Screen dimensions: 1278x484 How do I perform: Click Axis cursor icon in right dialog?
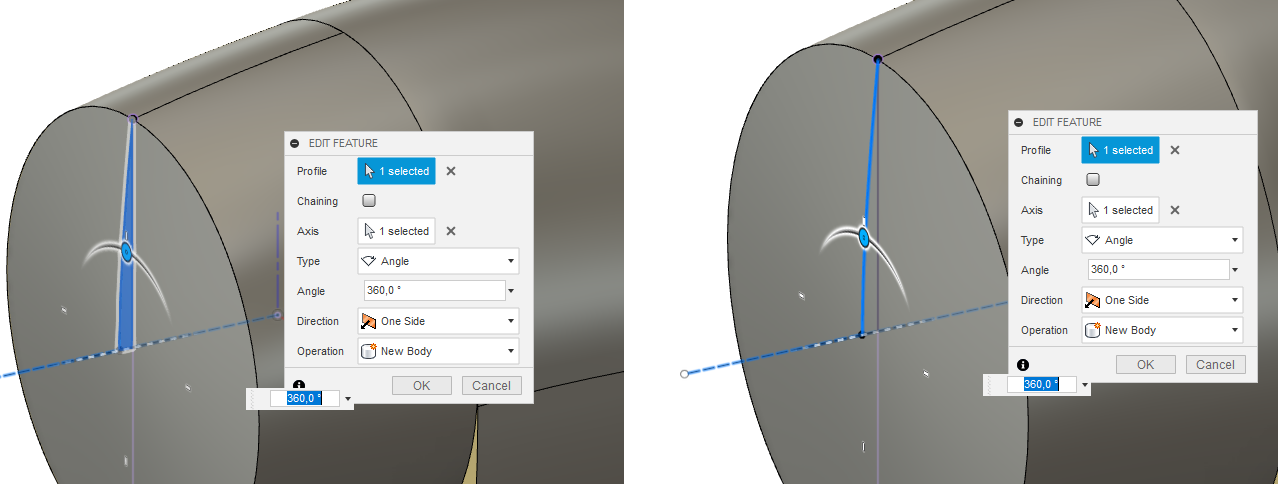coord(1094,210)
